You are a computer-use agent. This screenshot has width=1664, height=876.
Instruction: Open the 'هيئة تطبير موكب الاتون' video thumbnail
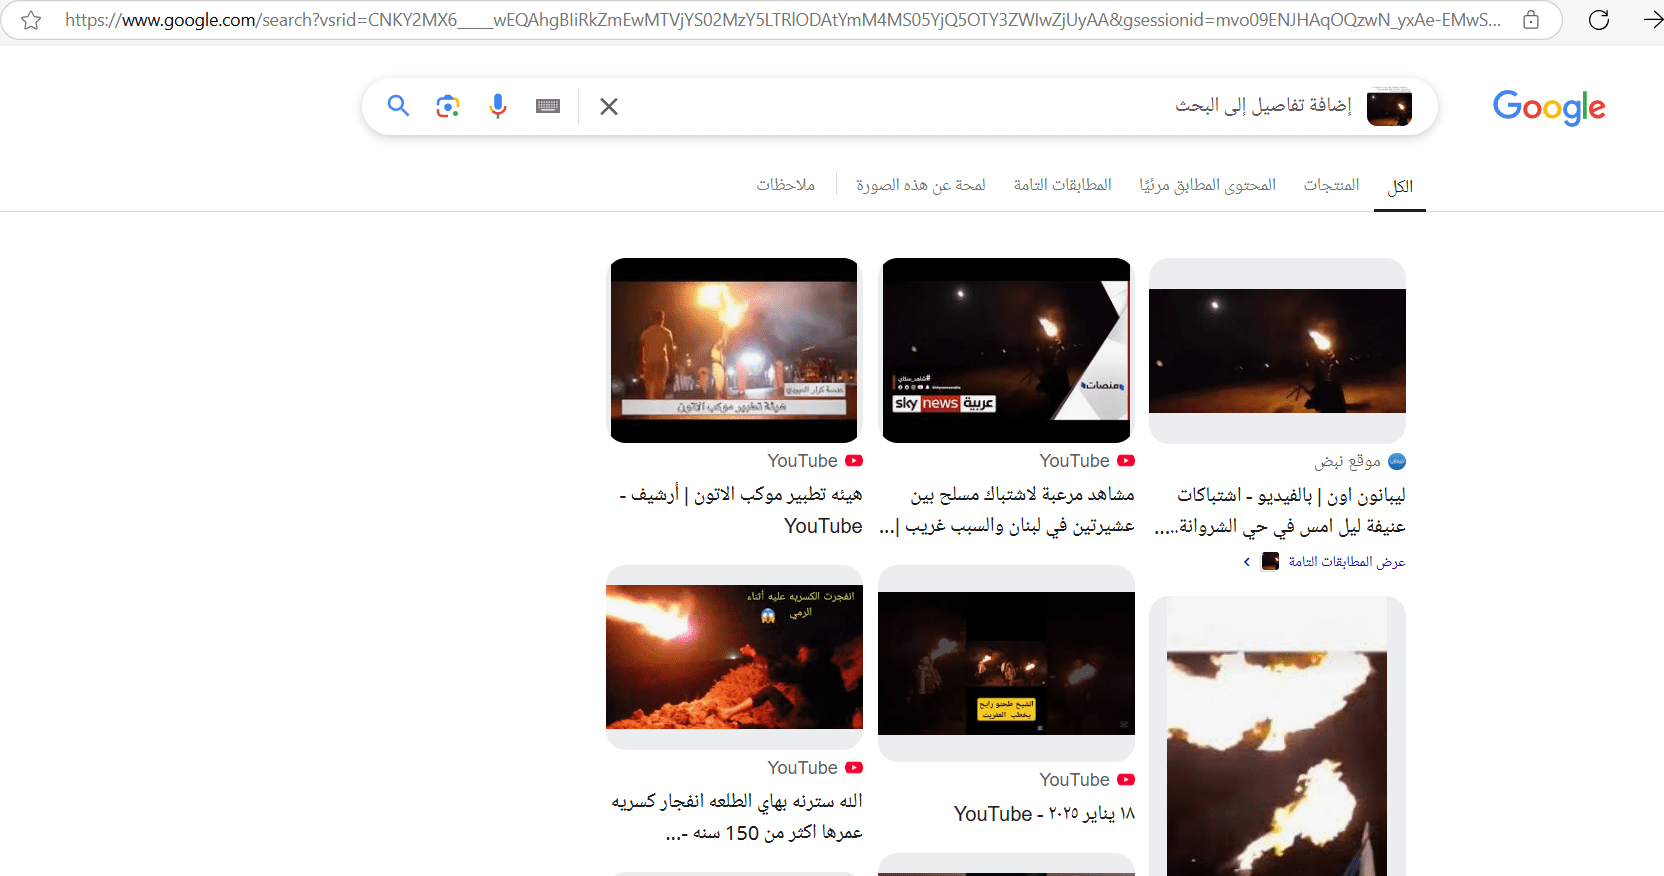click(x=734, y=350)
